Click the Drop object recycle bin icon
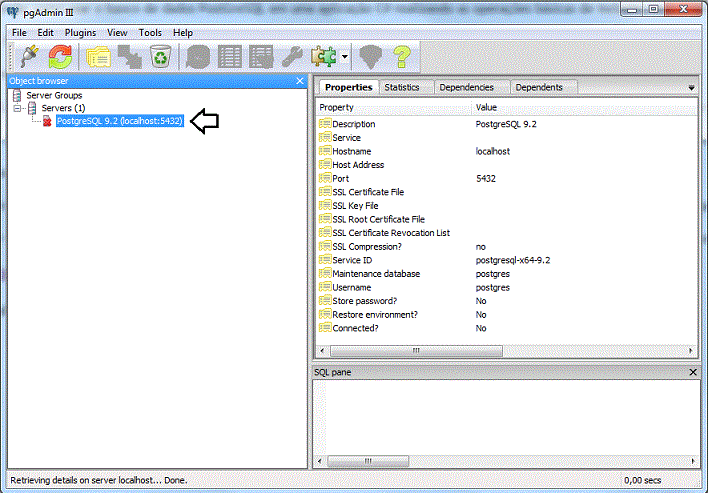Viewport: 708px width, 493px height. (x=160, y=57)
